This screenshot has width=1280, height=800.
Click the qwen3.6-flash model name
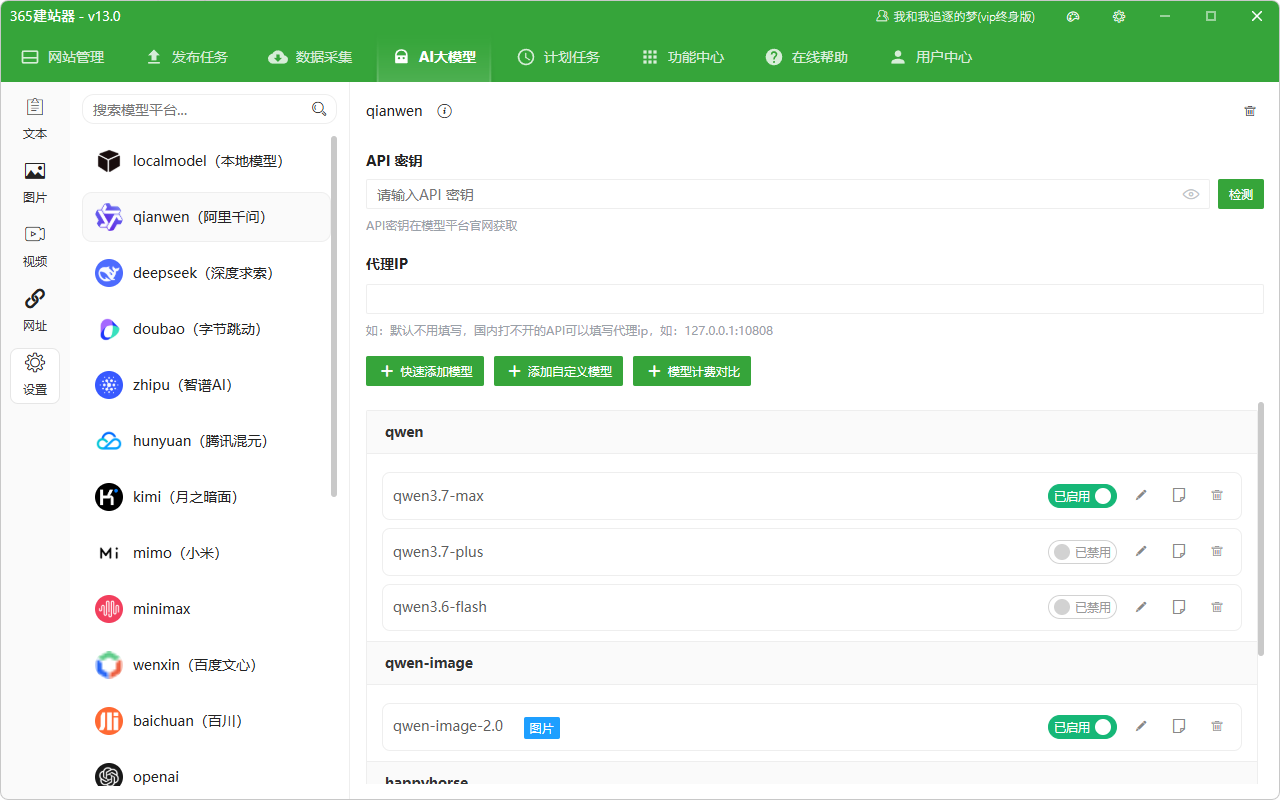440,607
